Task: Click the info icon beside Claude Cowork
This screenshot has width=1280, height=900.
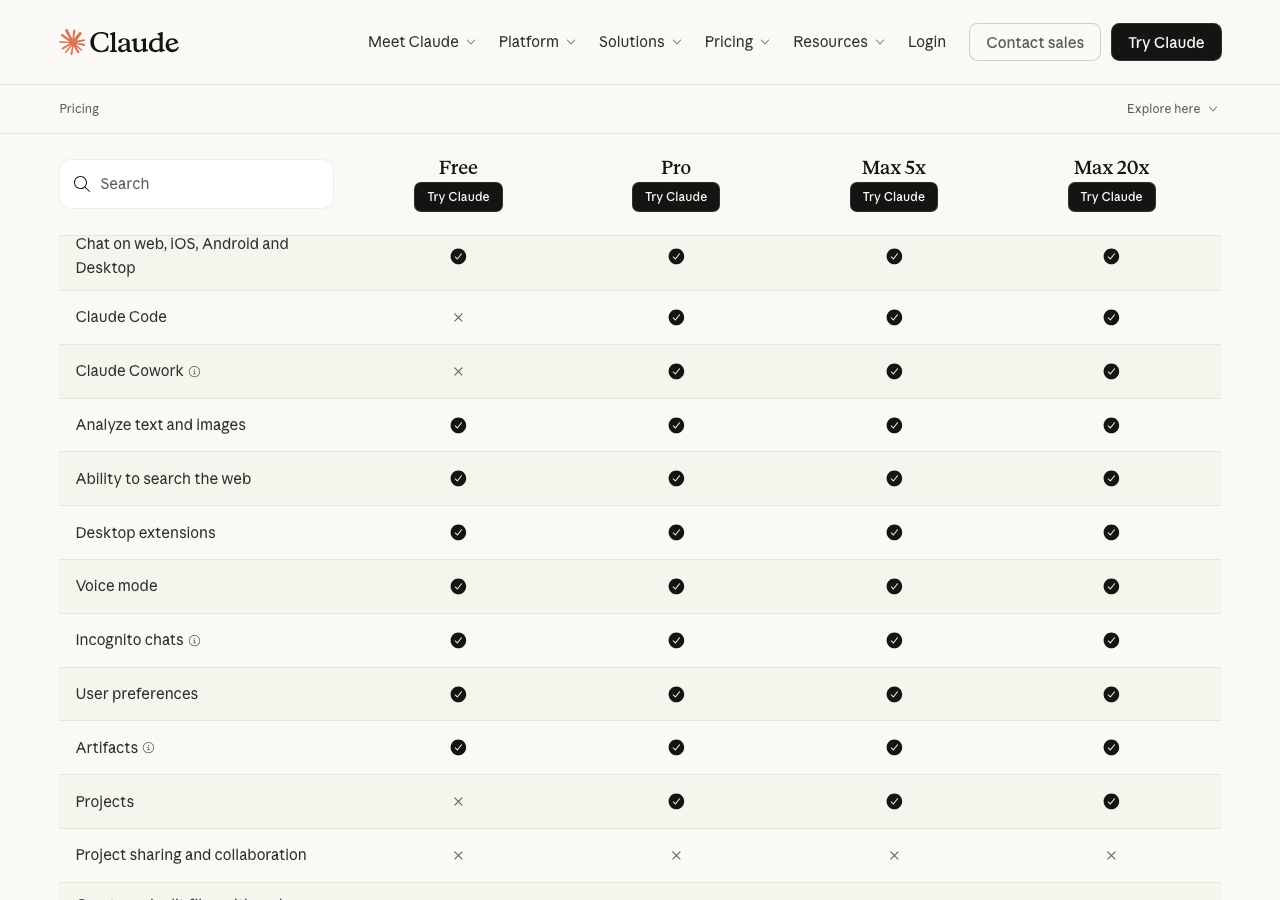Action: click(195, 372)
